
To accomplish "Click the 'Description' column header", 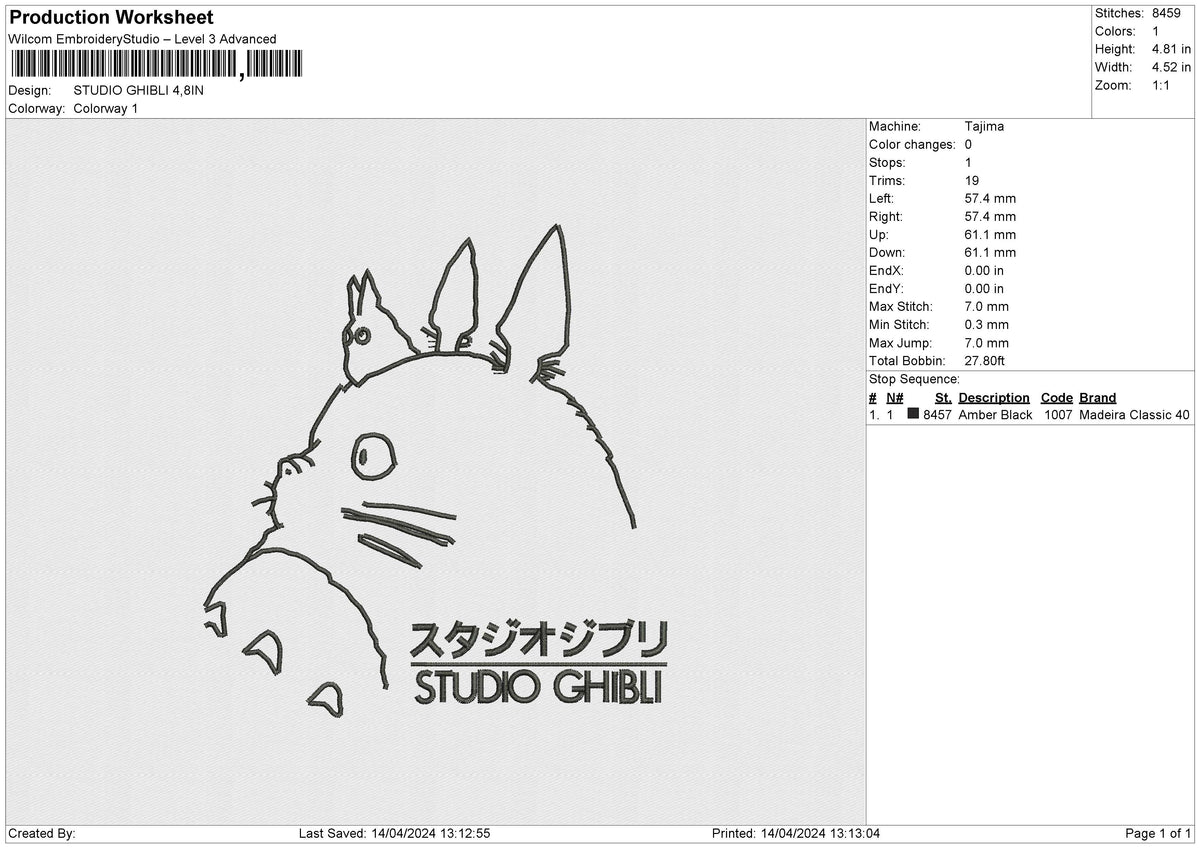I will [x=994, y=397].
